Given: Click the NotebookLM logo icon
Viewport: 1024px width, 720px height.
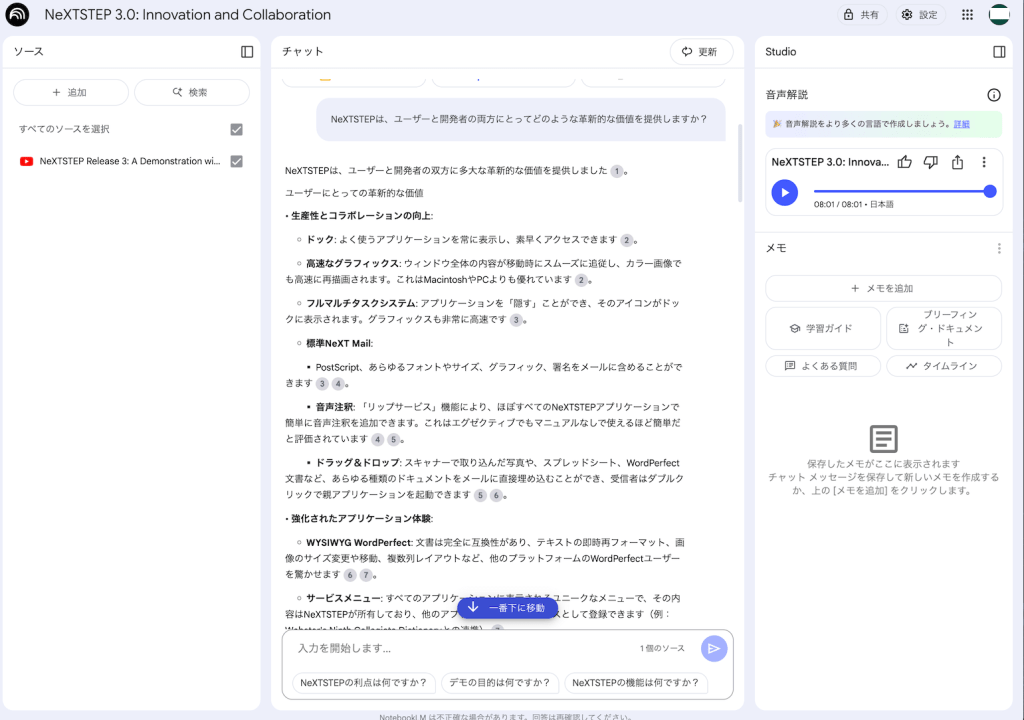Looking at the screenshot, I should point(18,14).
